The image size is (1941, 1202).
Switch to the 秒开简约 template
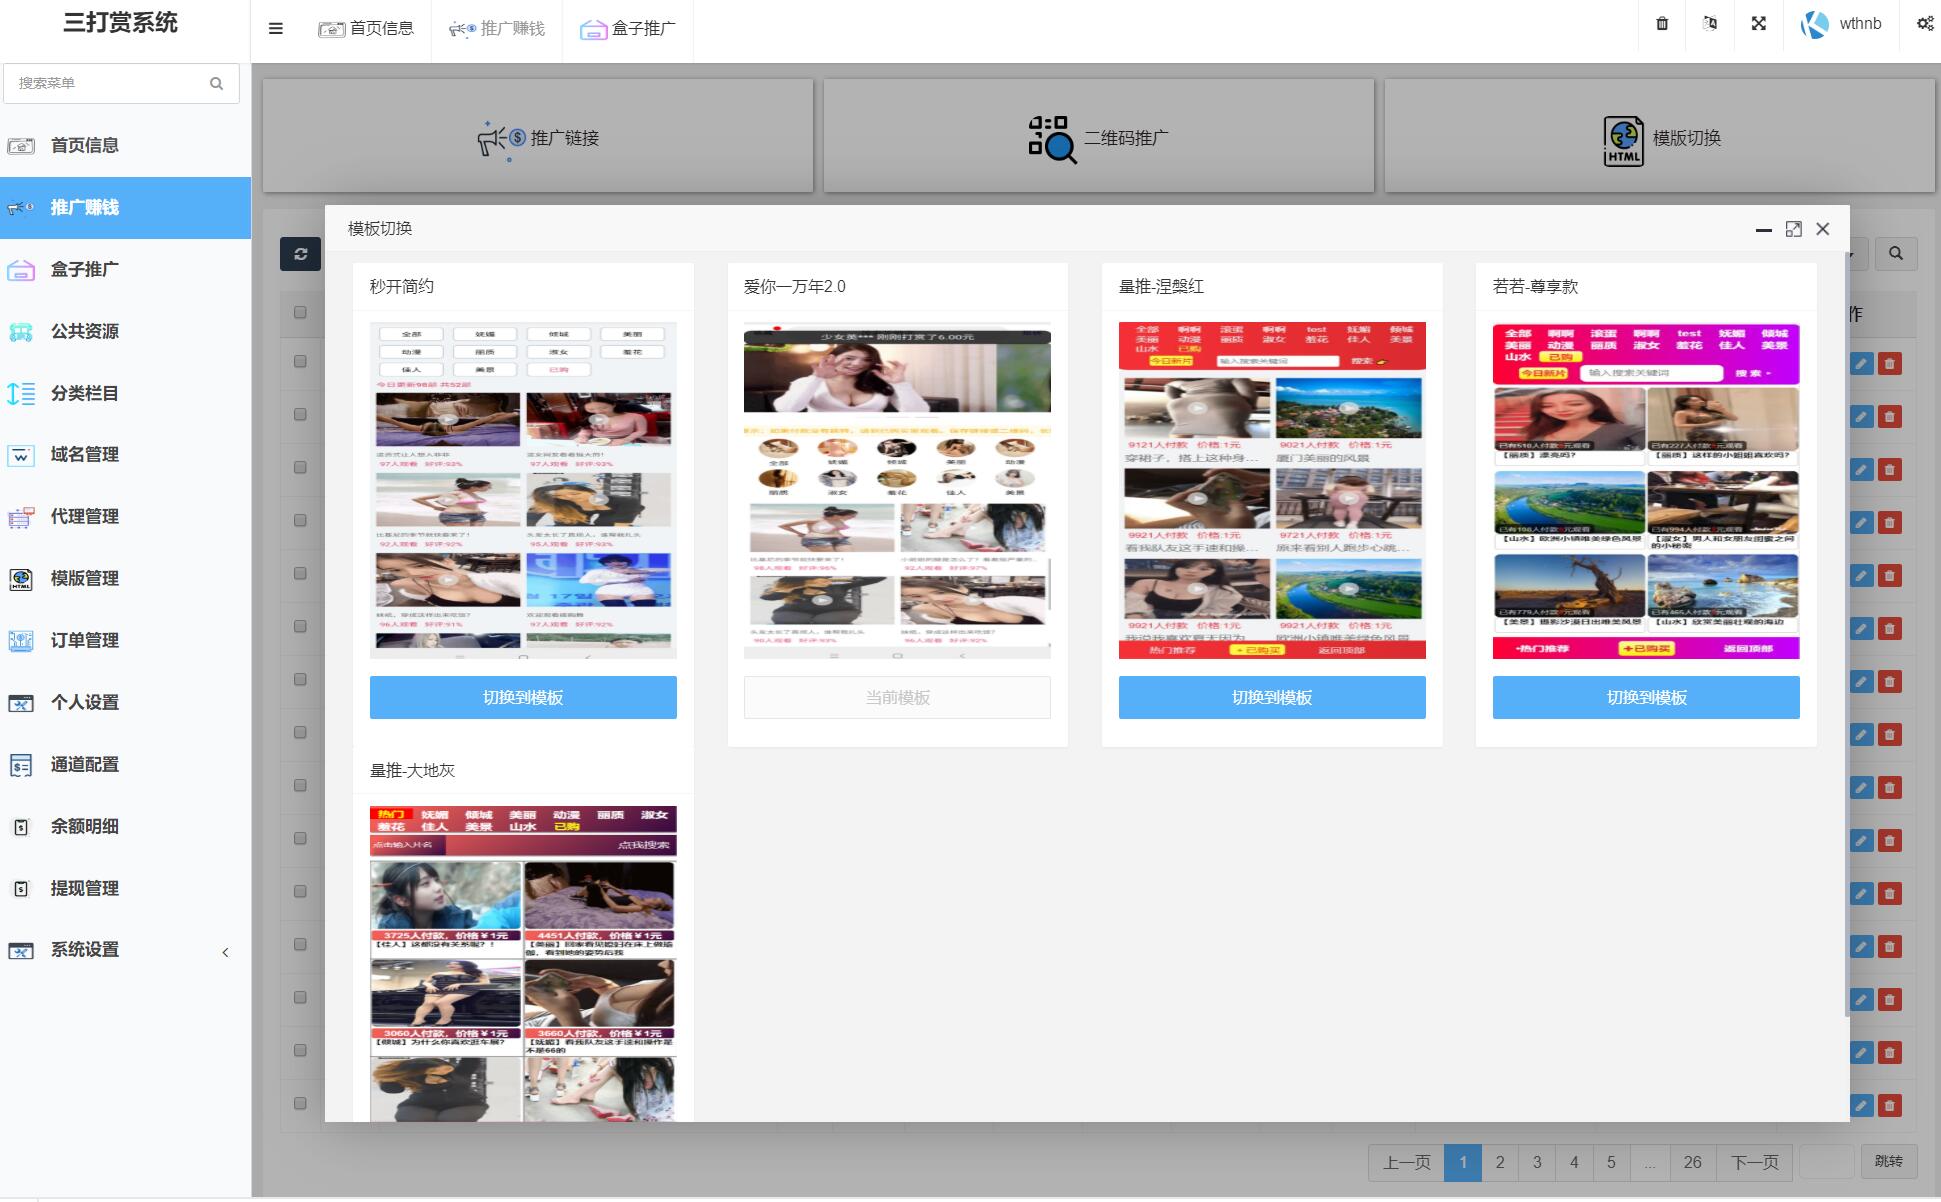pyautogui.click(x=523, y=697)
